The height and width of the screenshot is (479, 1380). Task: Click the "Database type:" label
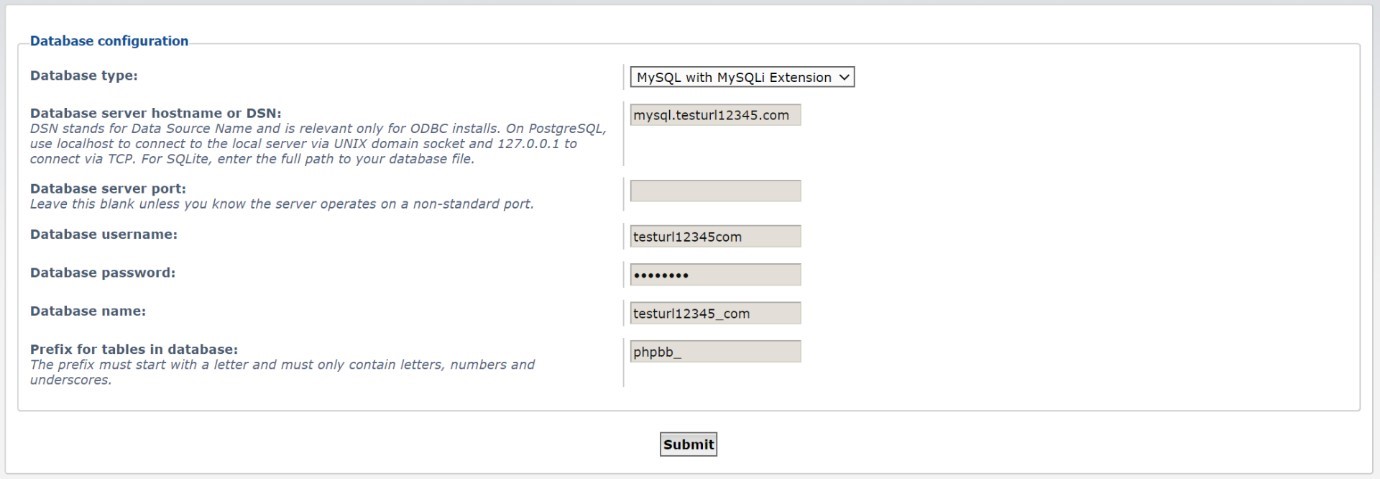pyautogui.click(x=84, y=75)
